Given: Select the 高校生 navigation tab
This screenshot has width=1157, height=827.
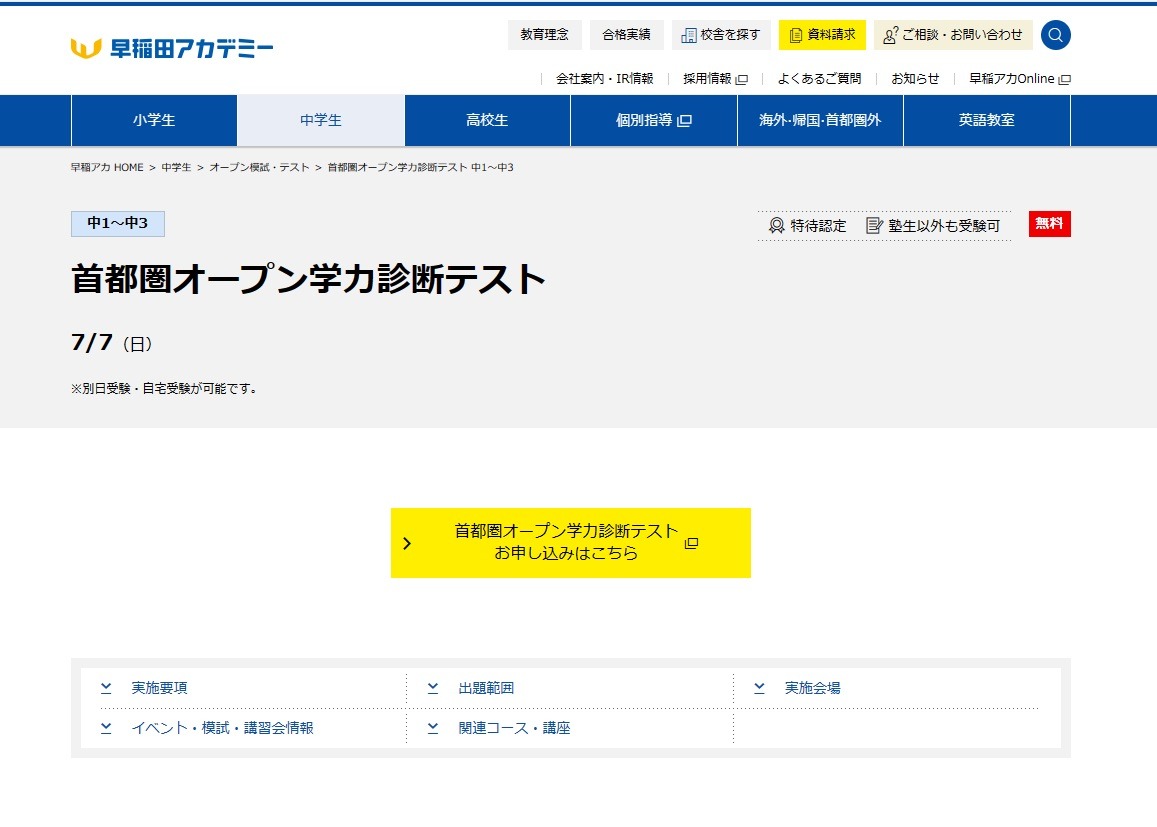Looking at the screenshot, I should coord(488,120).
